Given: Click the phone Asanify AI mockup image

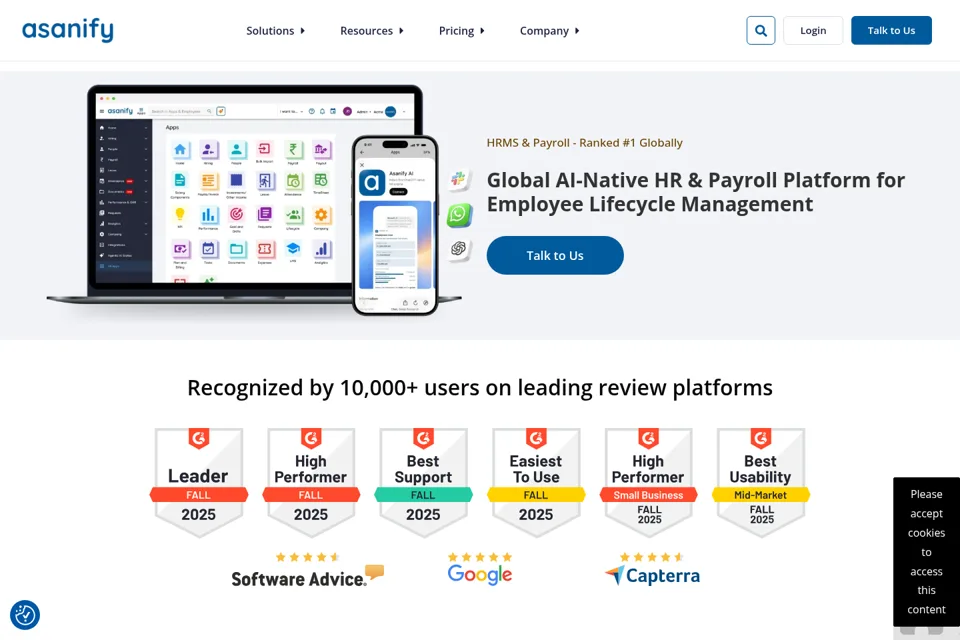Looking at the screenshot, I should click(x=395, y=225).
